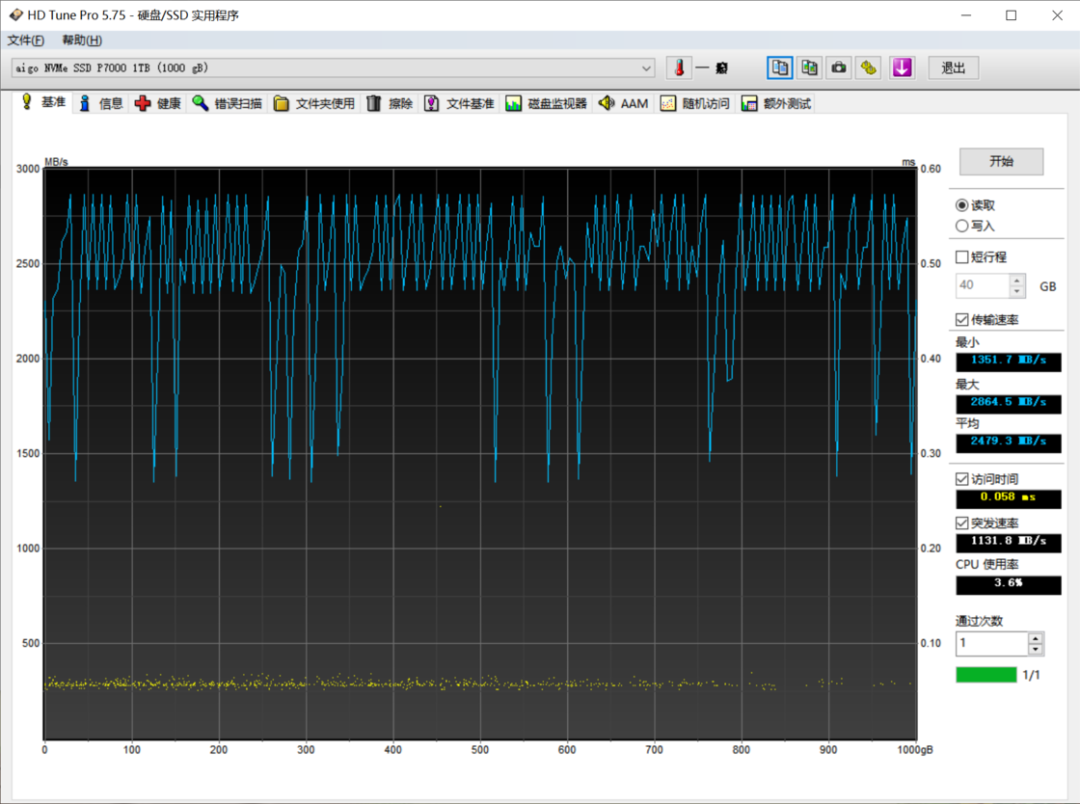Open the 额外测试 tab

pyautogui.click(x=776, y=103)
